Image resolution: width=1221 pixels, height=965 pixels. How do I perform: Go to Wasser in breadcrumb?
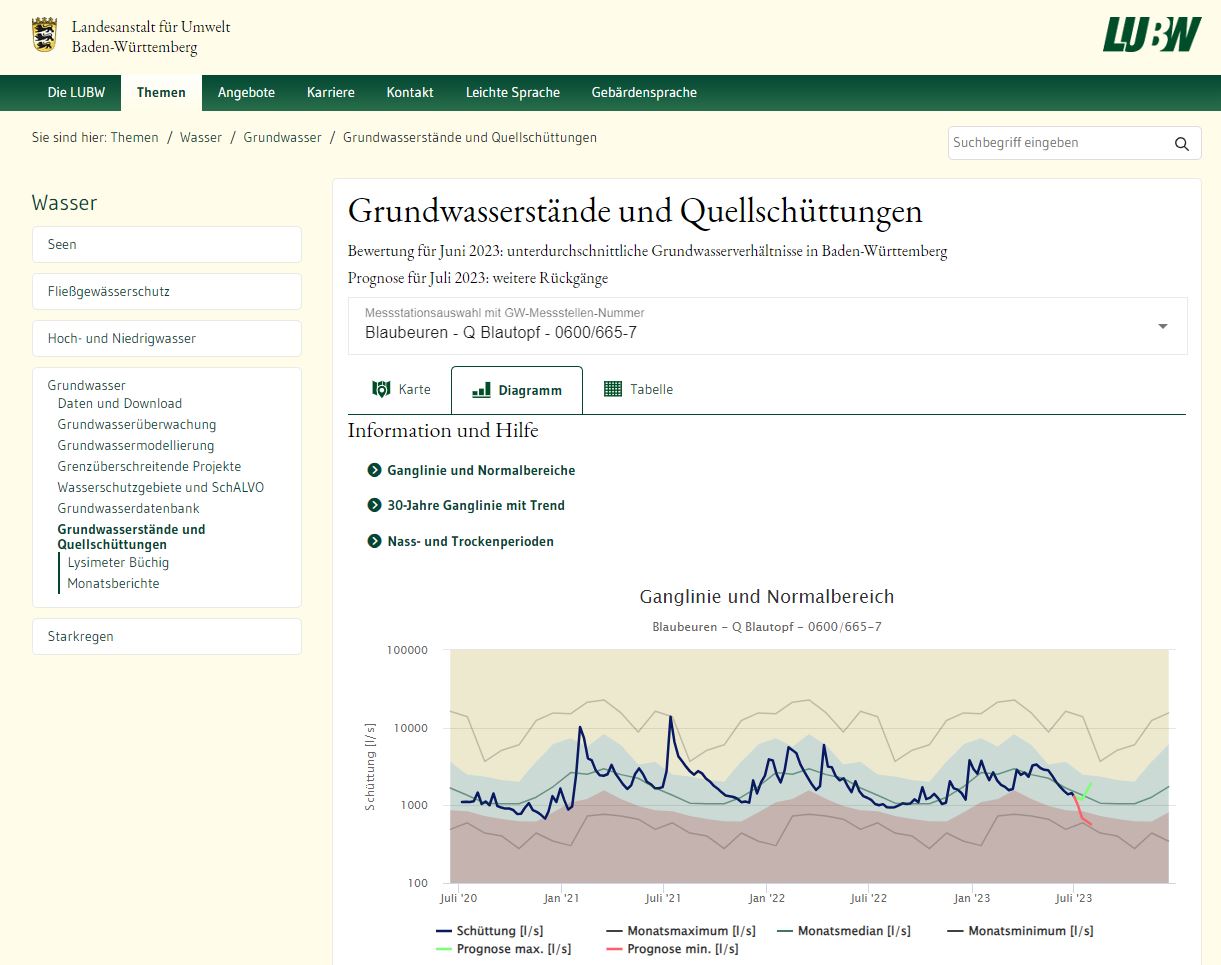(201, 137)
